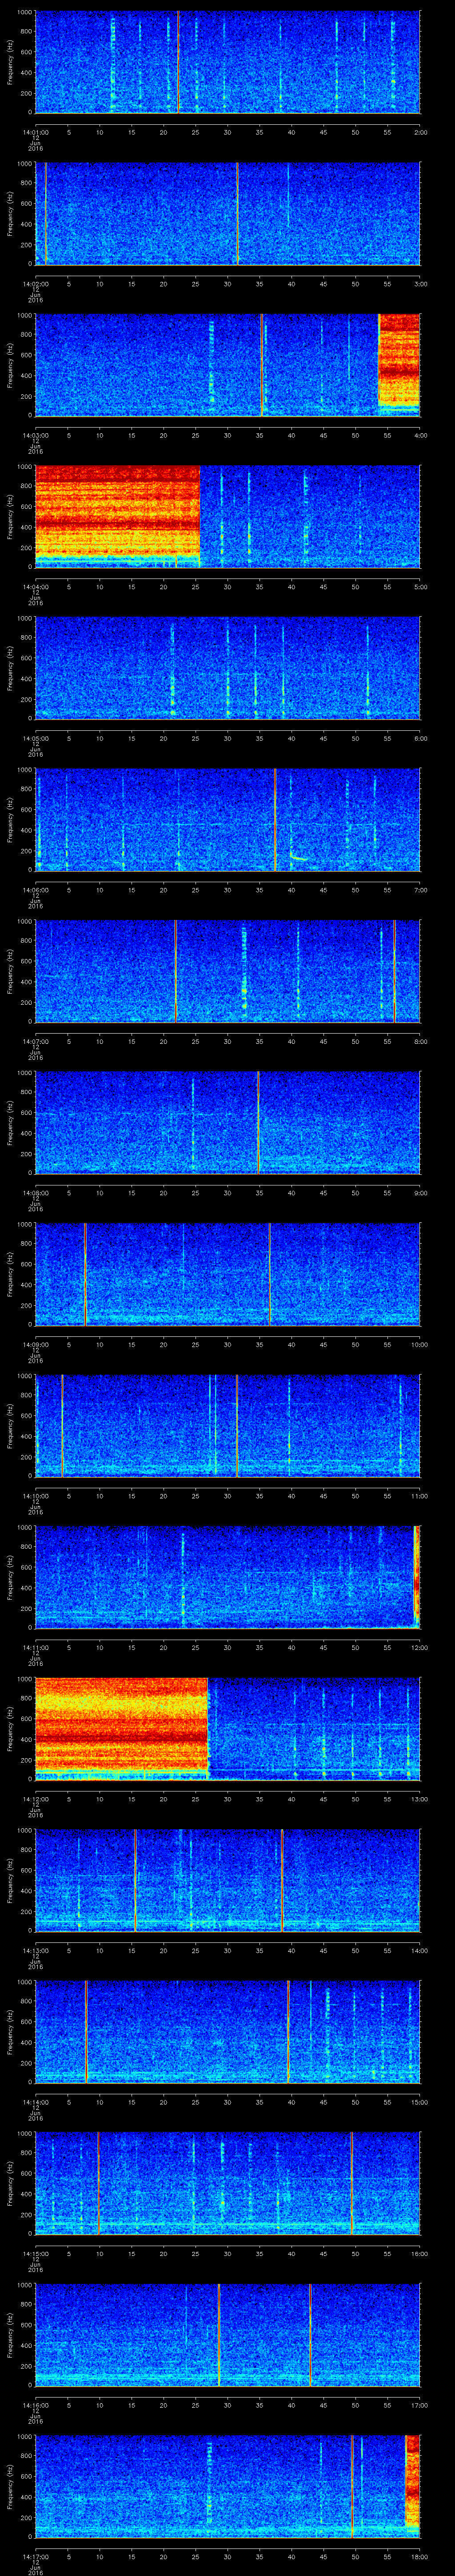Click the "9:00" end time label

421,1192
